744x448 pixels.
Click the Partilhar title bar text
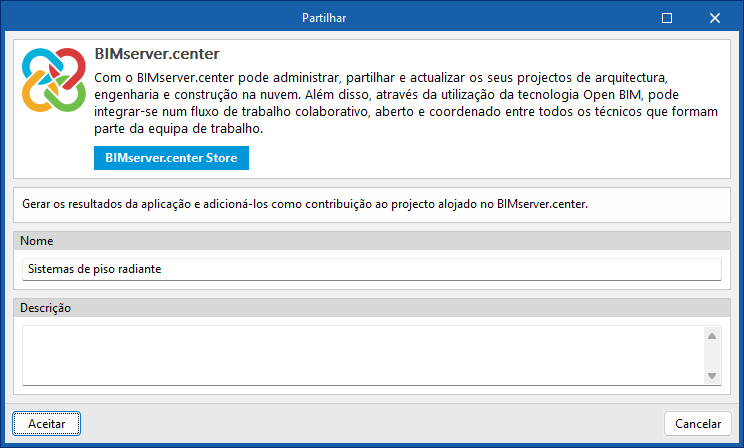click(324, 17)
